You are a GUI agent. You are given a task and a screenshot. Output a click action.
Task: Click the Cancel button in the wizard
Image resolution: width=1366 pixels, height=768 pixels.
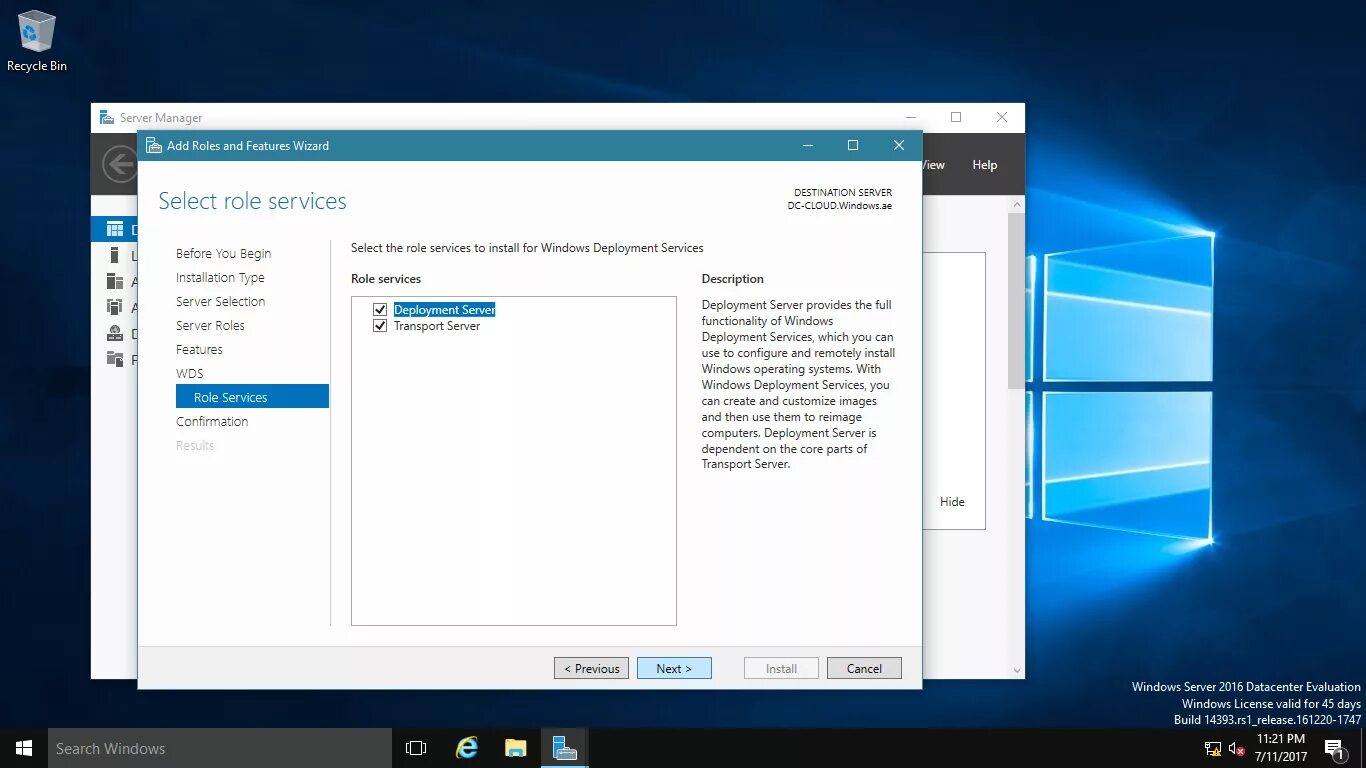point(864,668)
